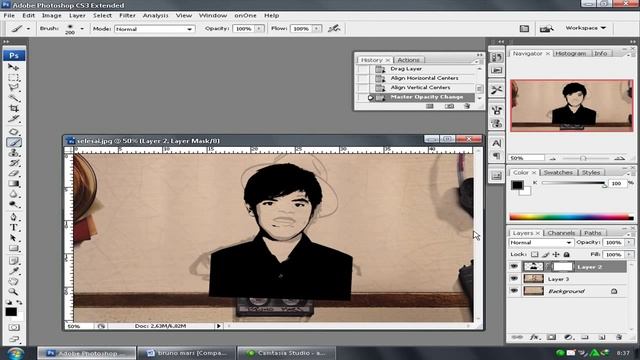Open the Brush preset picker arrow
640x360 pixels.
coord(82,29)
